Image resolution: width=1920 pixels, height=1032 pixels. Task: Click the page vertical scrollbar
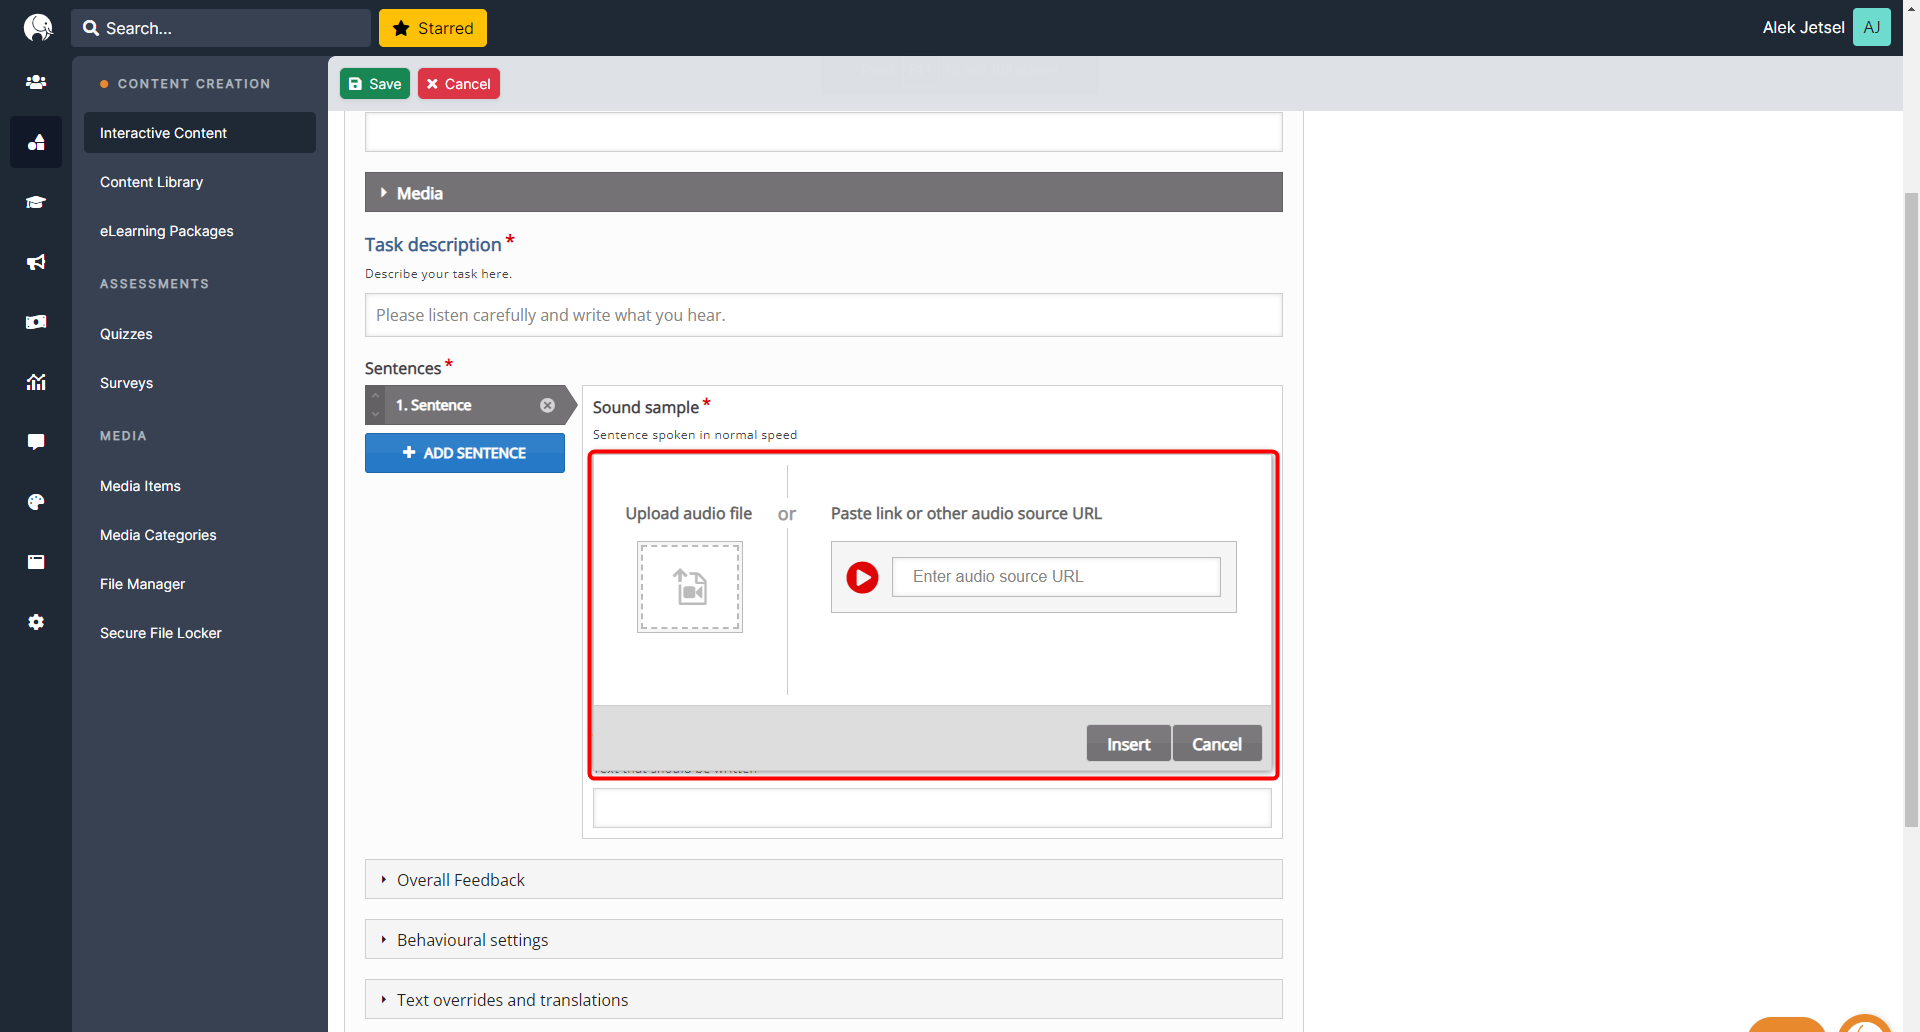tap(1911, 510)
